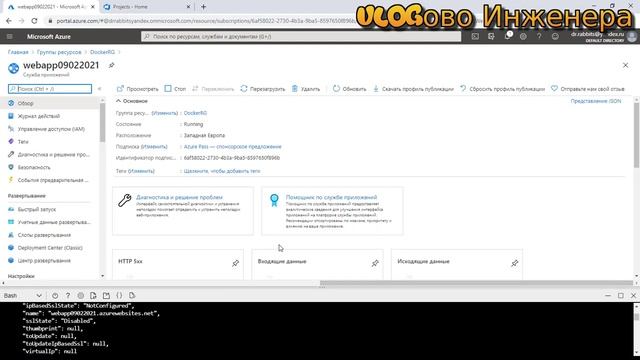This screenshot has width=640, height=360.
Task: Open help question mark in top bar
Action: click(539, 36)
